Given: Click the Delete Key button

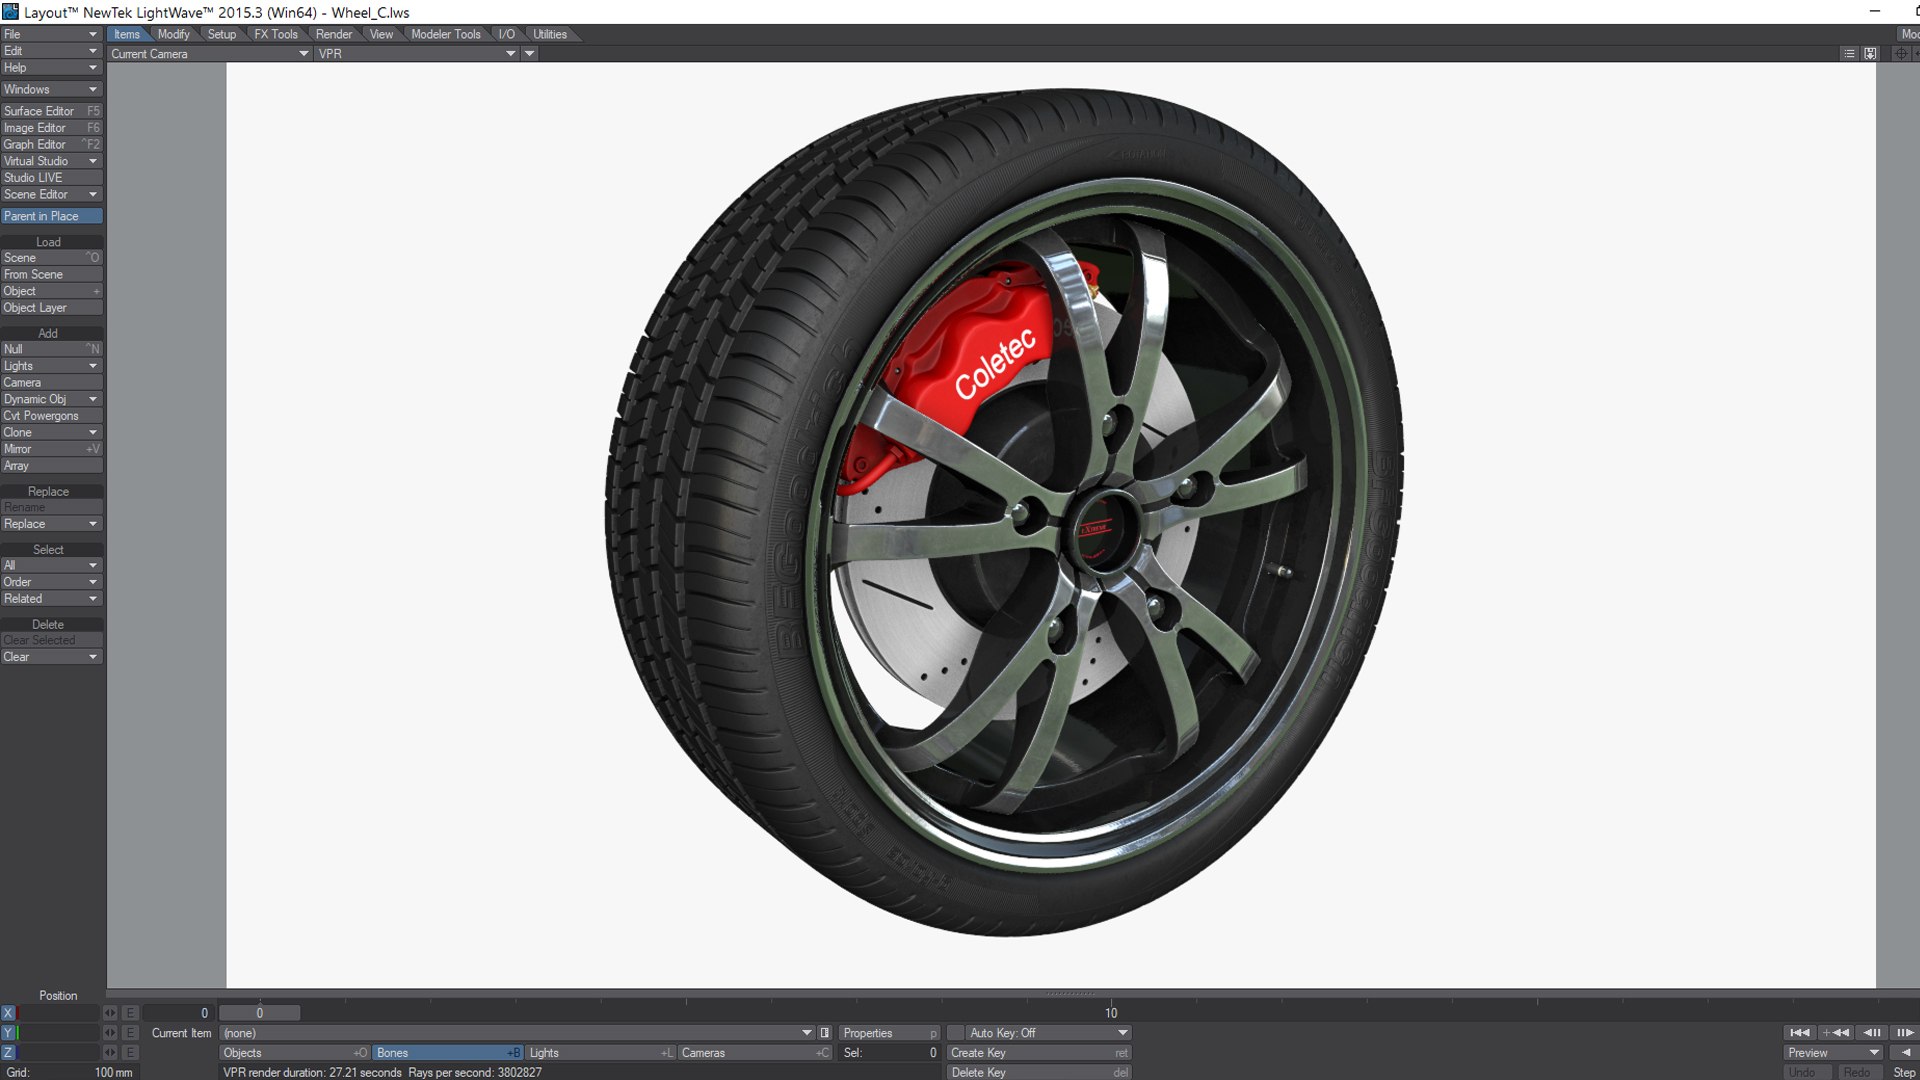Looking at the screenshot, I should [x=1039, y=1073].
